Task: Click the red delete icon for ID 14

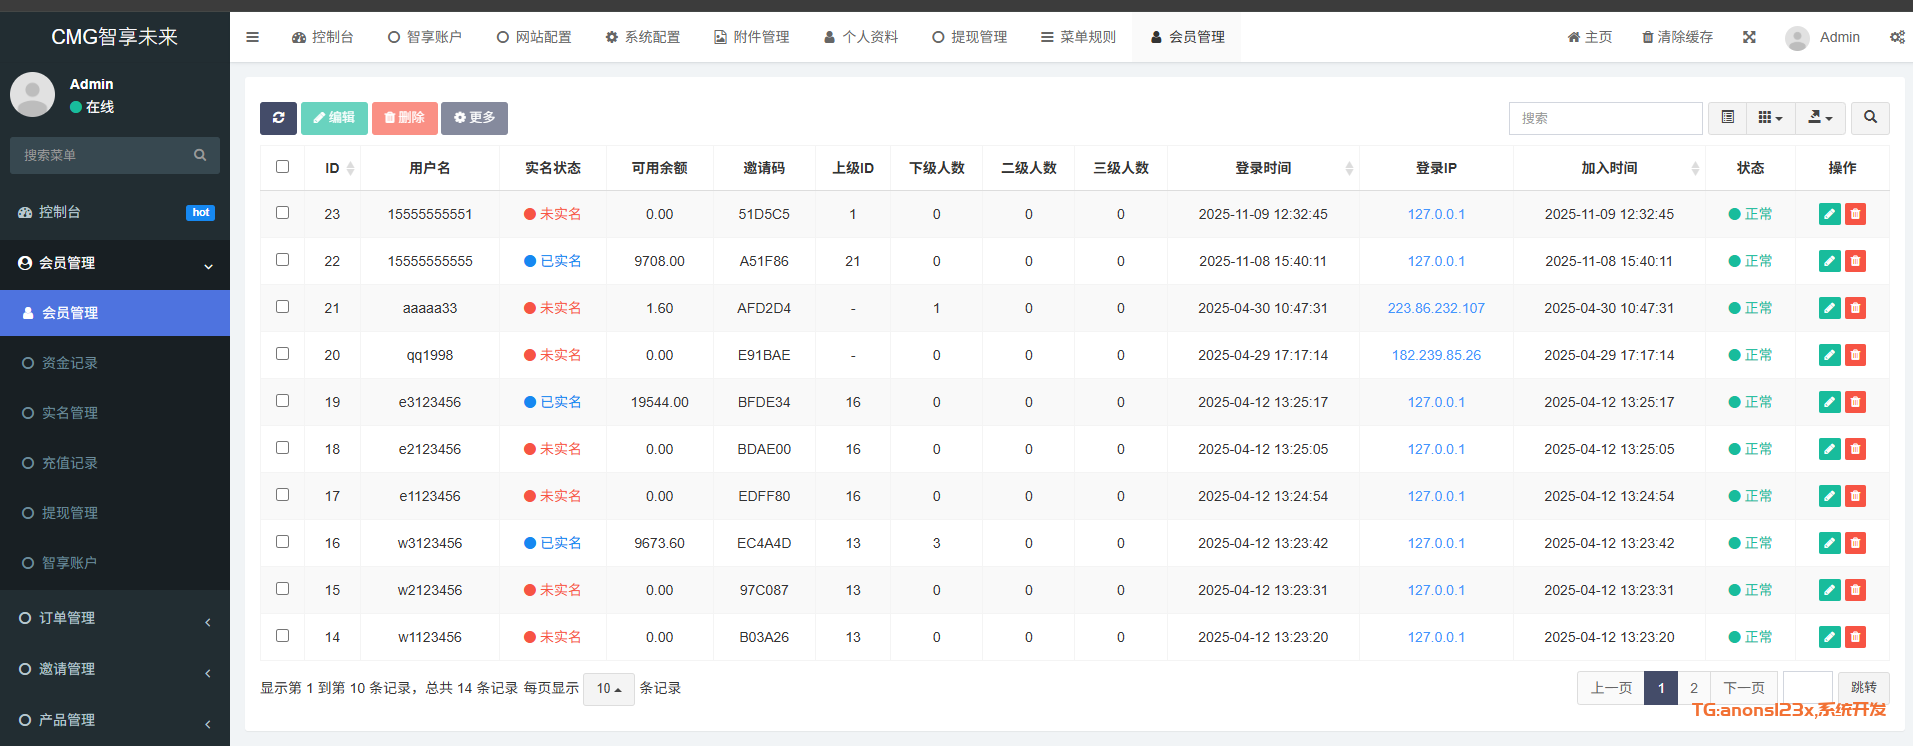Action: click(x=1855, y=637)
